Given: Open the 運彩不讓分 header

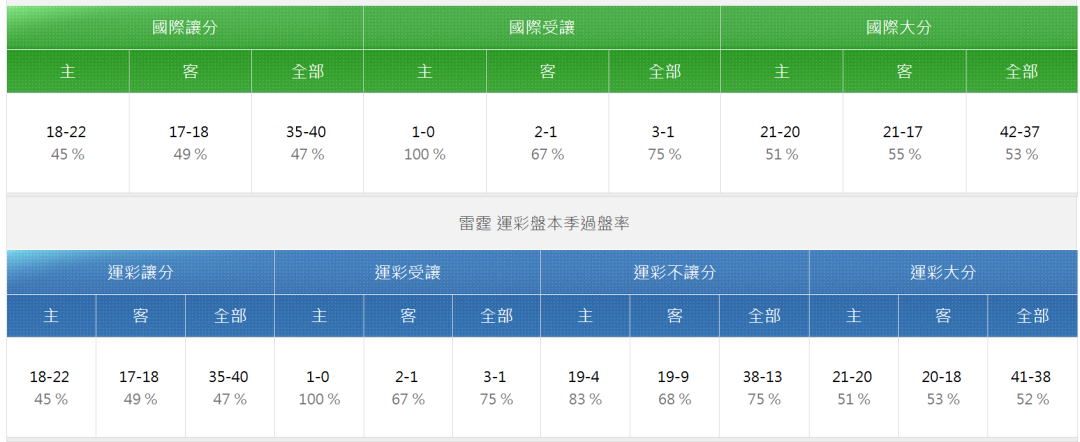Looking at the screenshot, I should [675, 272].
